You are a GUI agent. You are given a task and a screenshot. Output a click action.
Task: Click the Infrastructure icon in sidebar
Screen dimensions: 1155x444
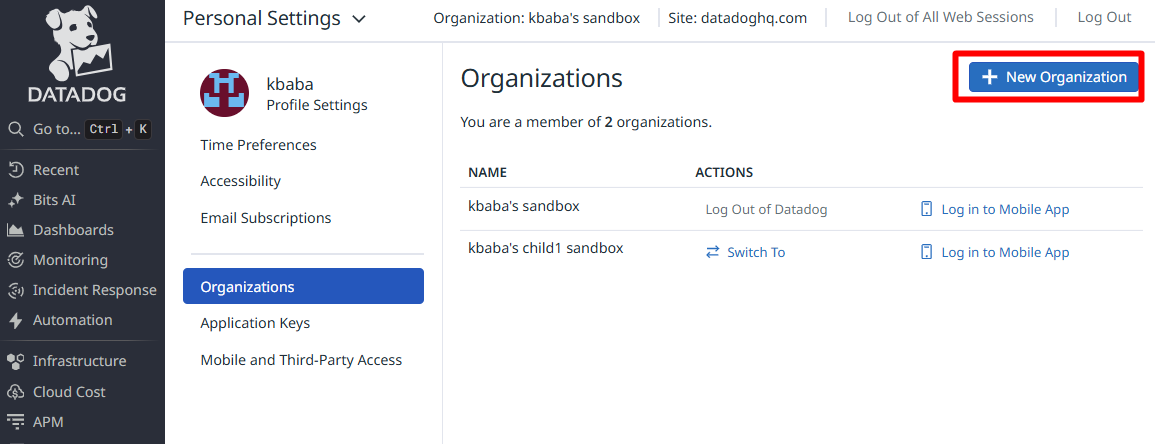tap(16, 361)
